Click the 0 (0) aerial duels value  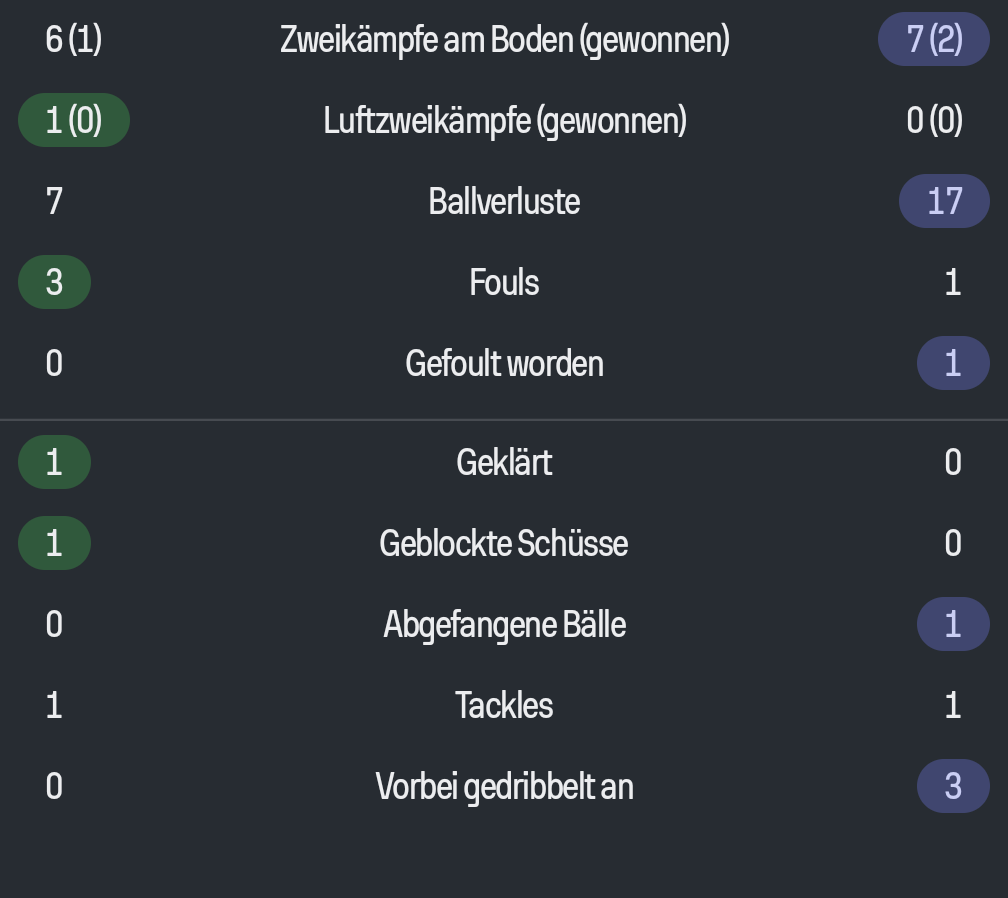pos(934,121)
